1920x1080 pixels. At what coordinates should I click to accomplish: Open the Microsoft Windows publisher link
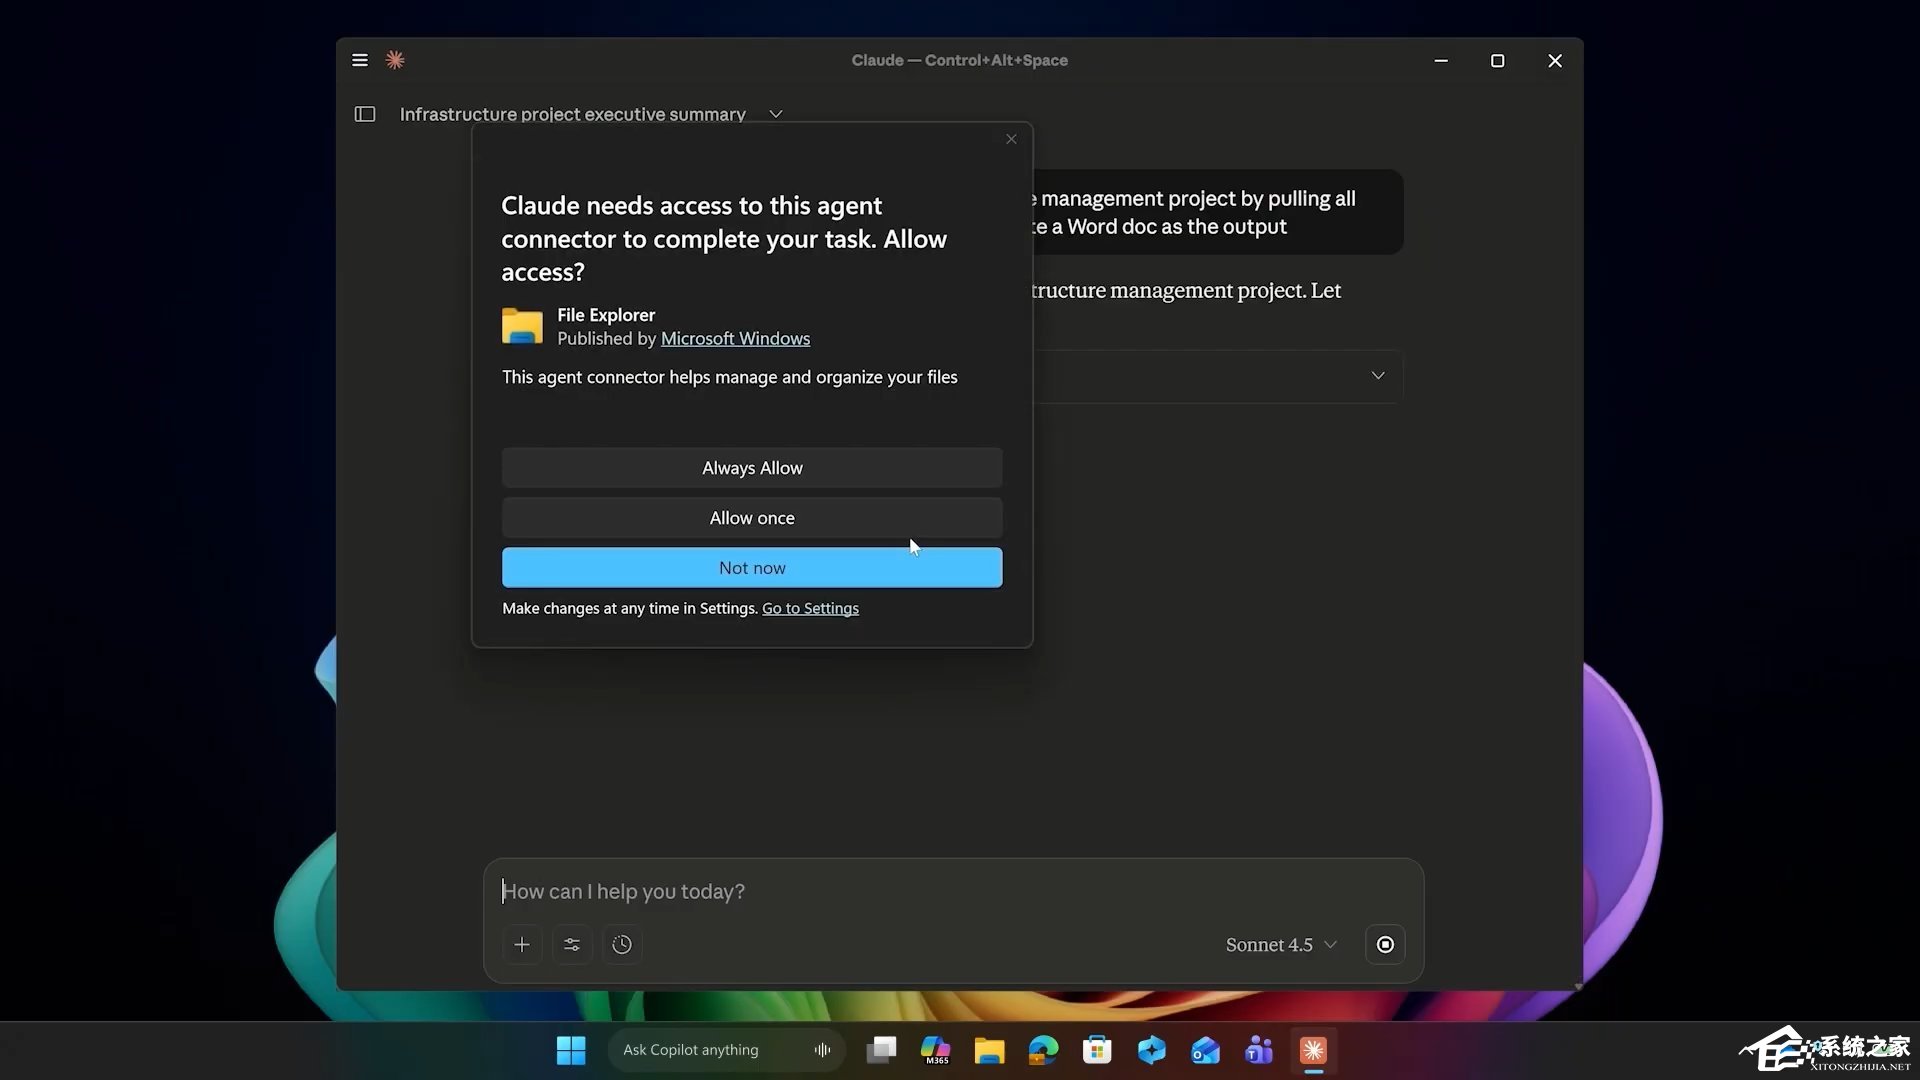point(735,338)
